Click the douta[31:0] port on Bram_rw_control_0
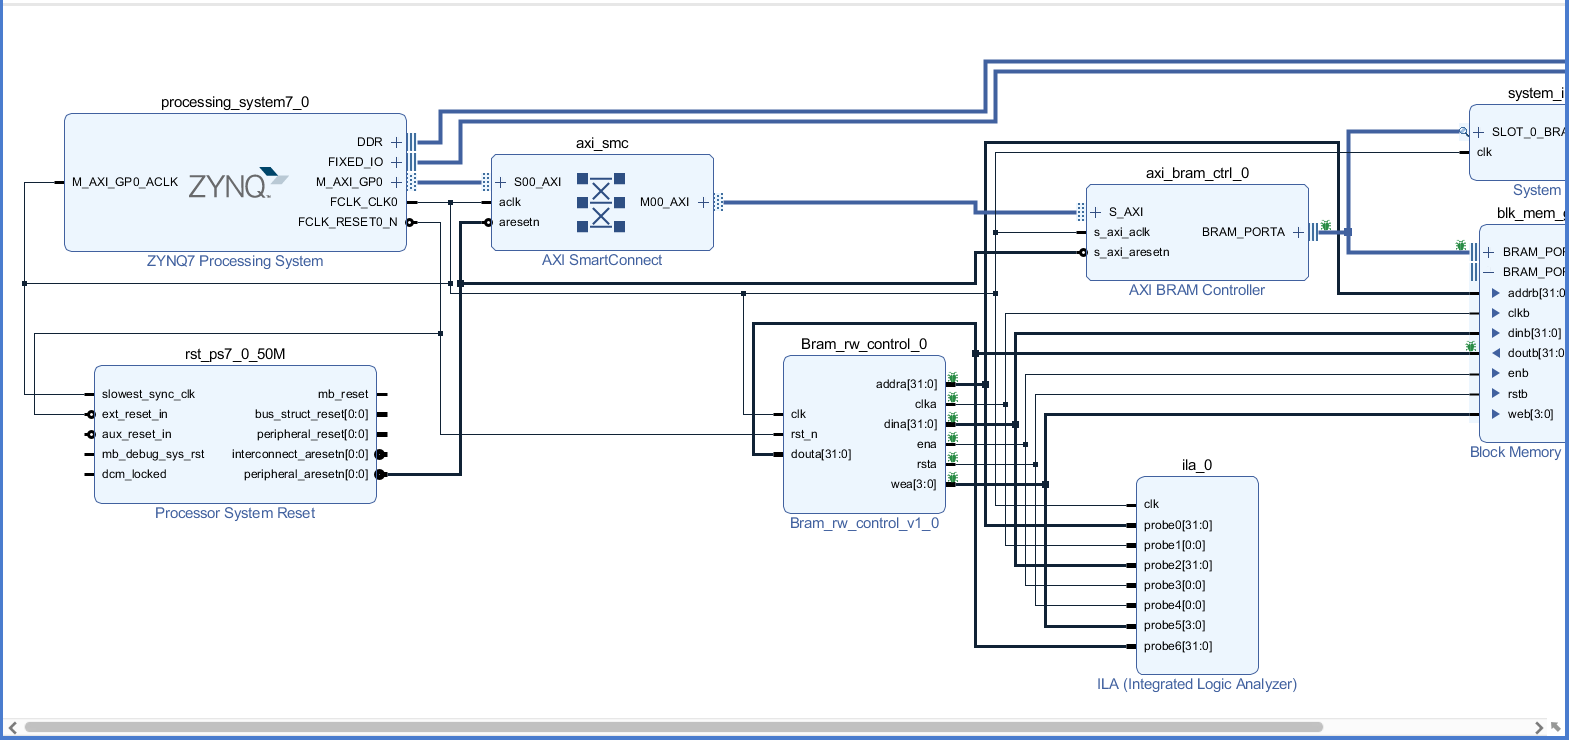The width and height of the screenshot is (1569, 744). (821, 454)
